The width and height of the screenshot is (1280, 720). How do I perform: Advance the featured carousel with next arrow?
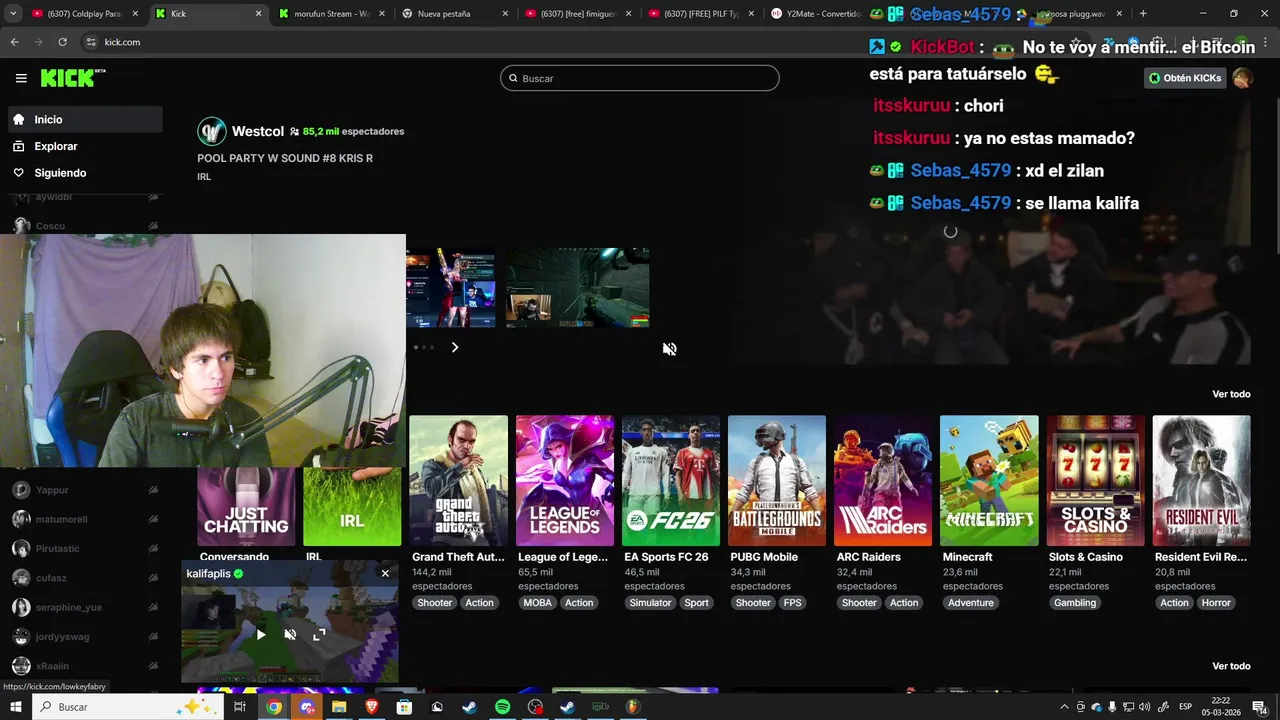tap(454, 347)
